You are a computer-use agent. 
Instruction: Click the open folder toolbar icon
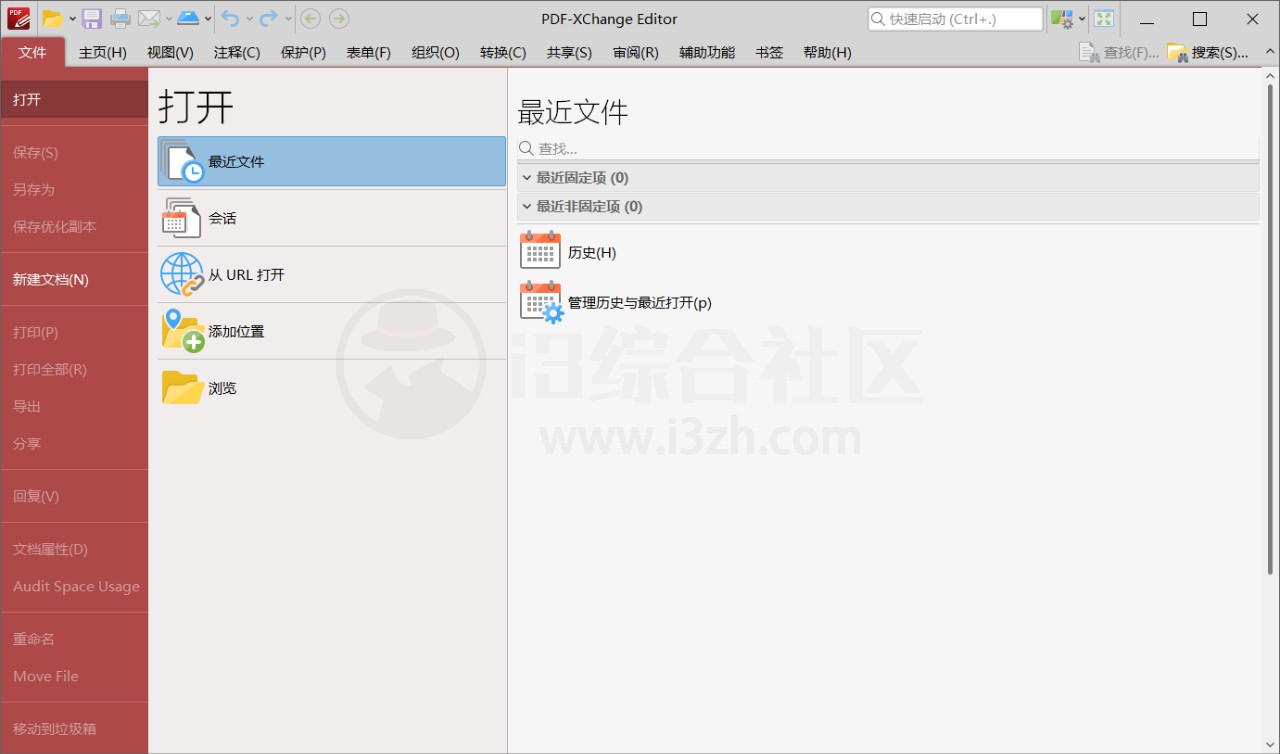coord(53,18)
